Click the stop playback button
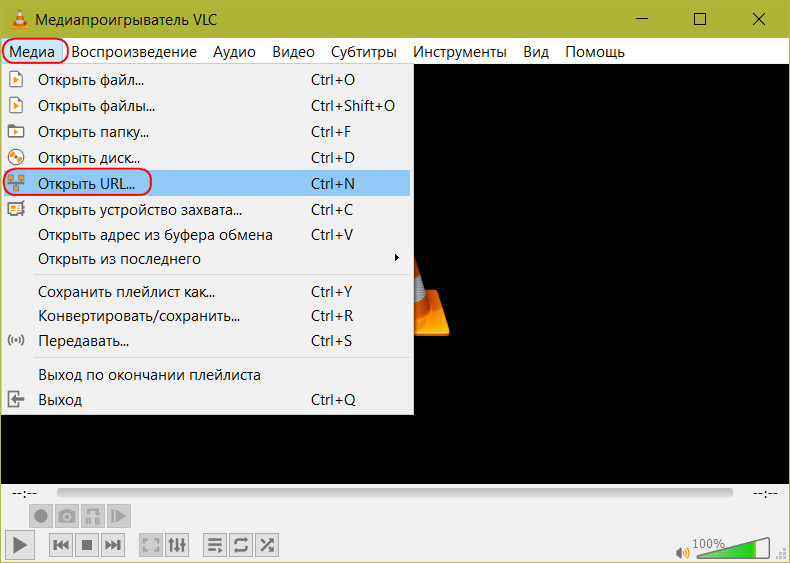This screenshot has height=563, width=790. [x=87, y=545]
